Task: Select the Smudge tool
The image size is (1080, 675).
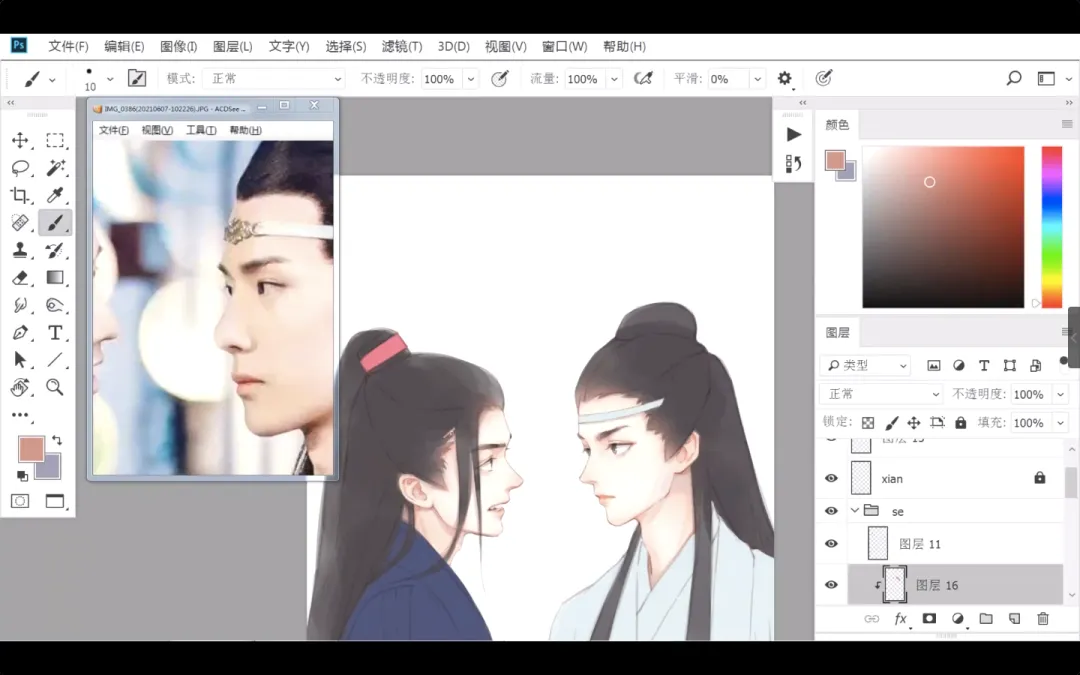Action: (x=20, y=305)
